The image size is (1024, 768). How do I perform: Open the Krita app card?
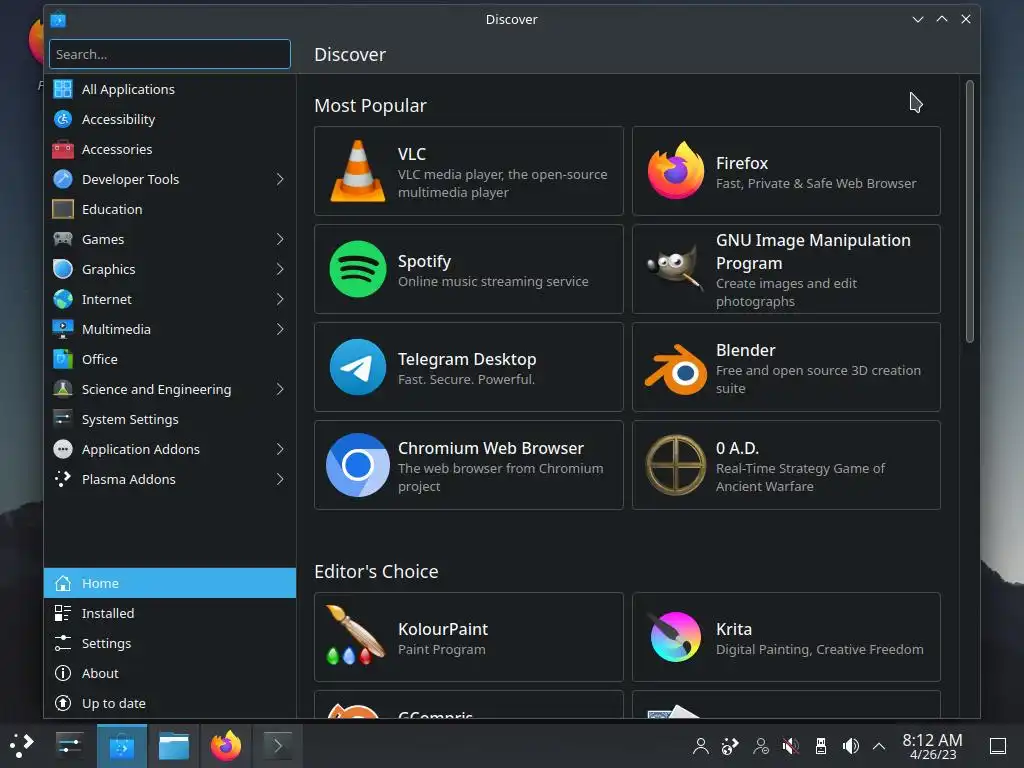pyautogui.click(x=786, y=637)
